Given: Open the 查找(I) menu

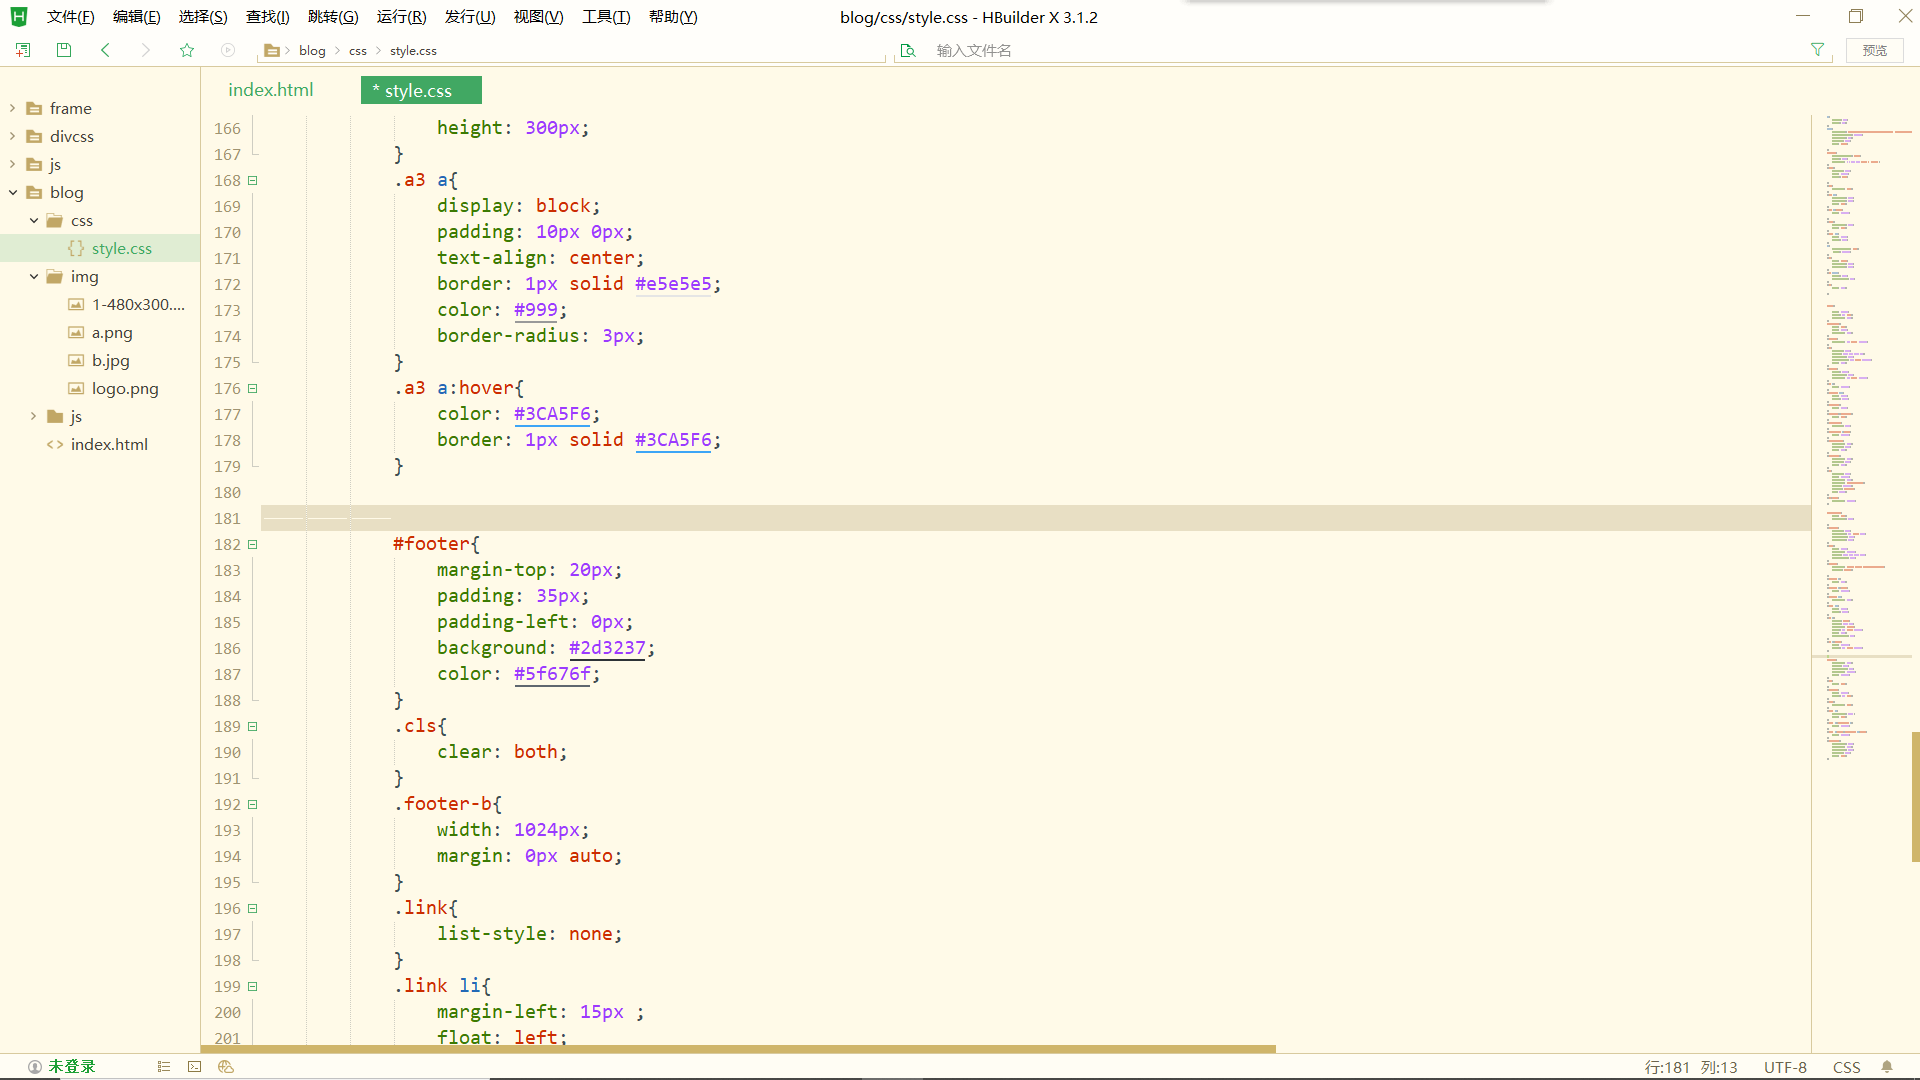Looking at the screenshot, I should (x=267, y=17).
